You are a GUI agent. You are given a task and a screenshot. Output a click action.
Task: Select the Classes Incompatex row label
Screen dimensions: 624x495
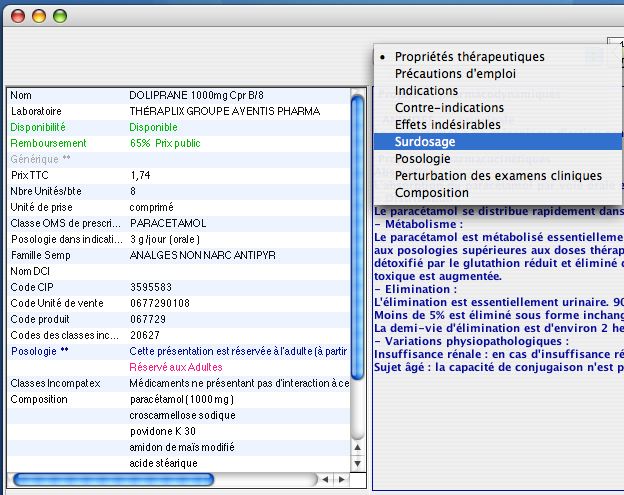coord(55,383)
